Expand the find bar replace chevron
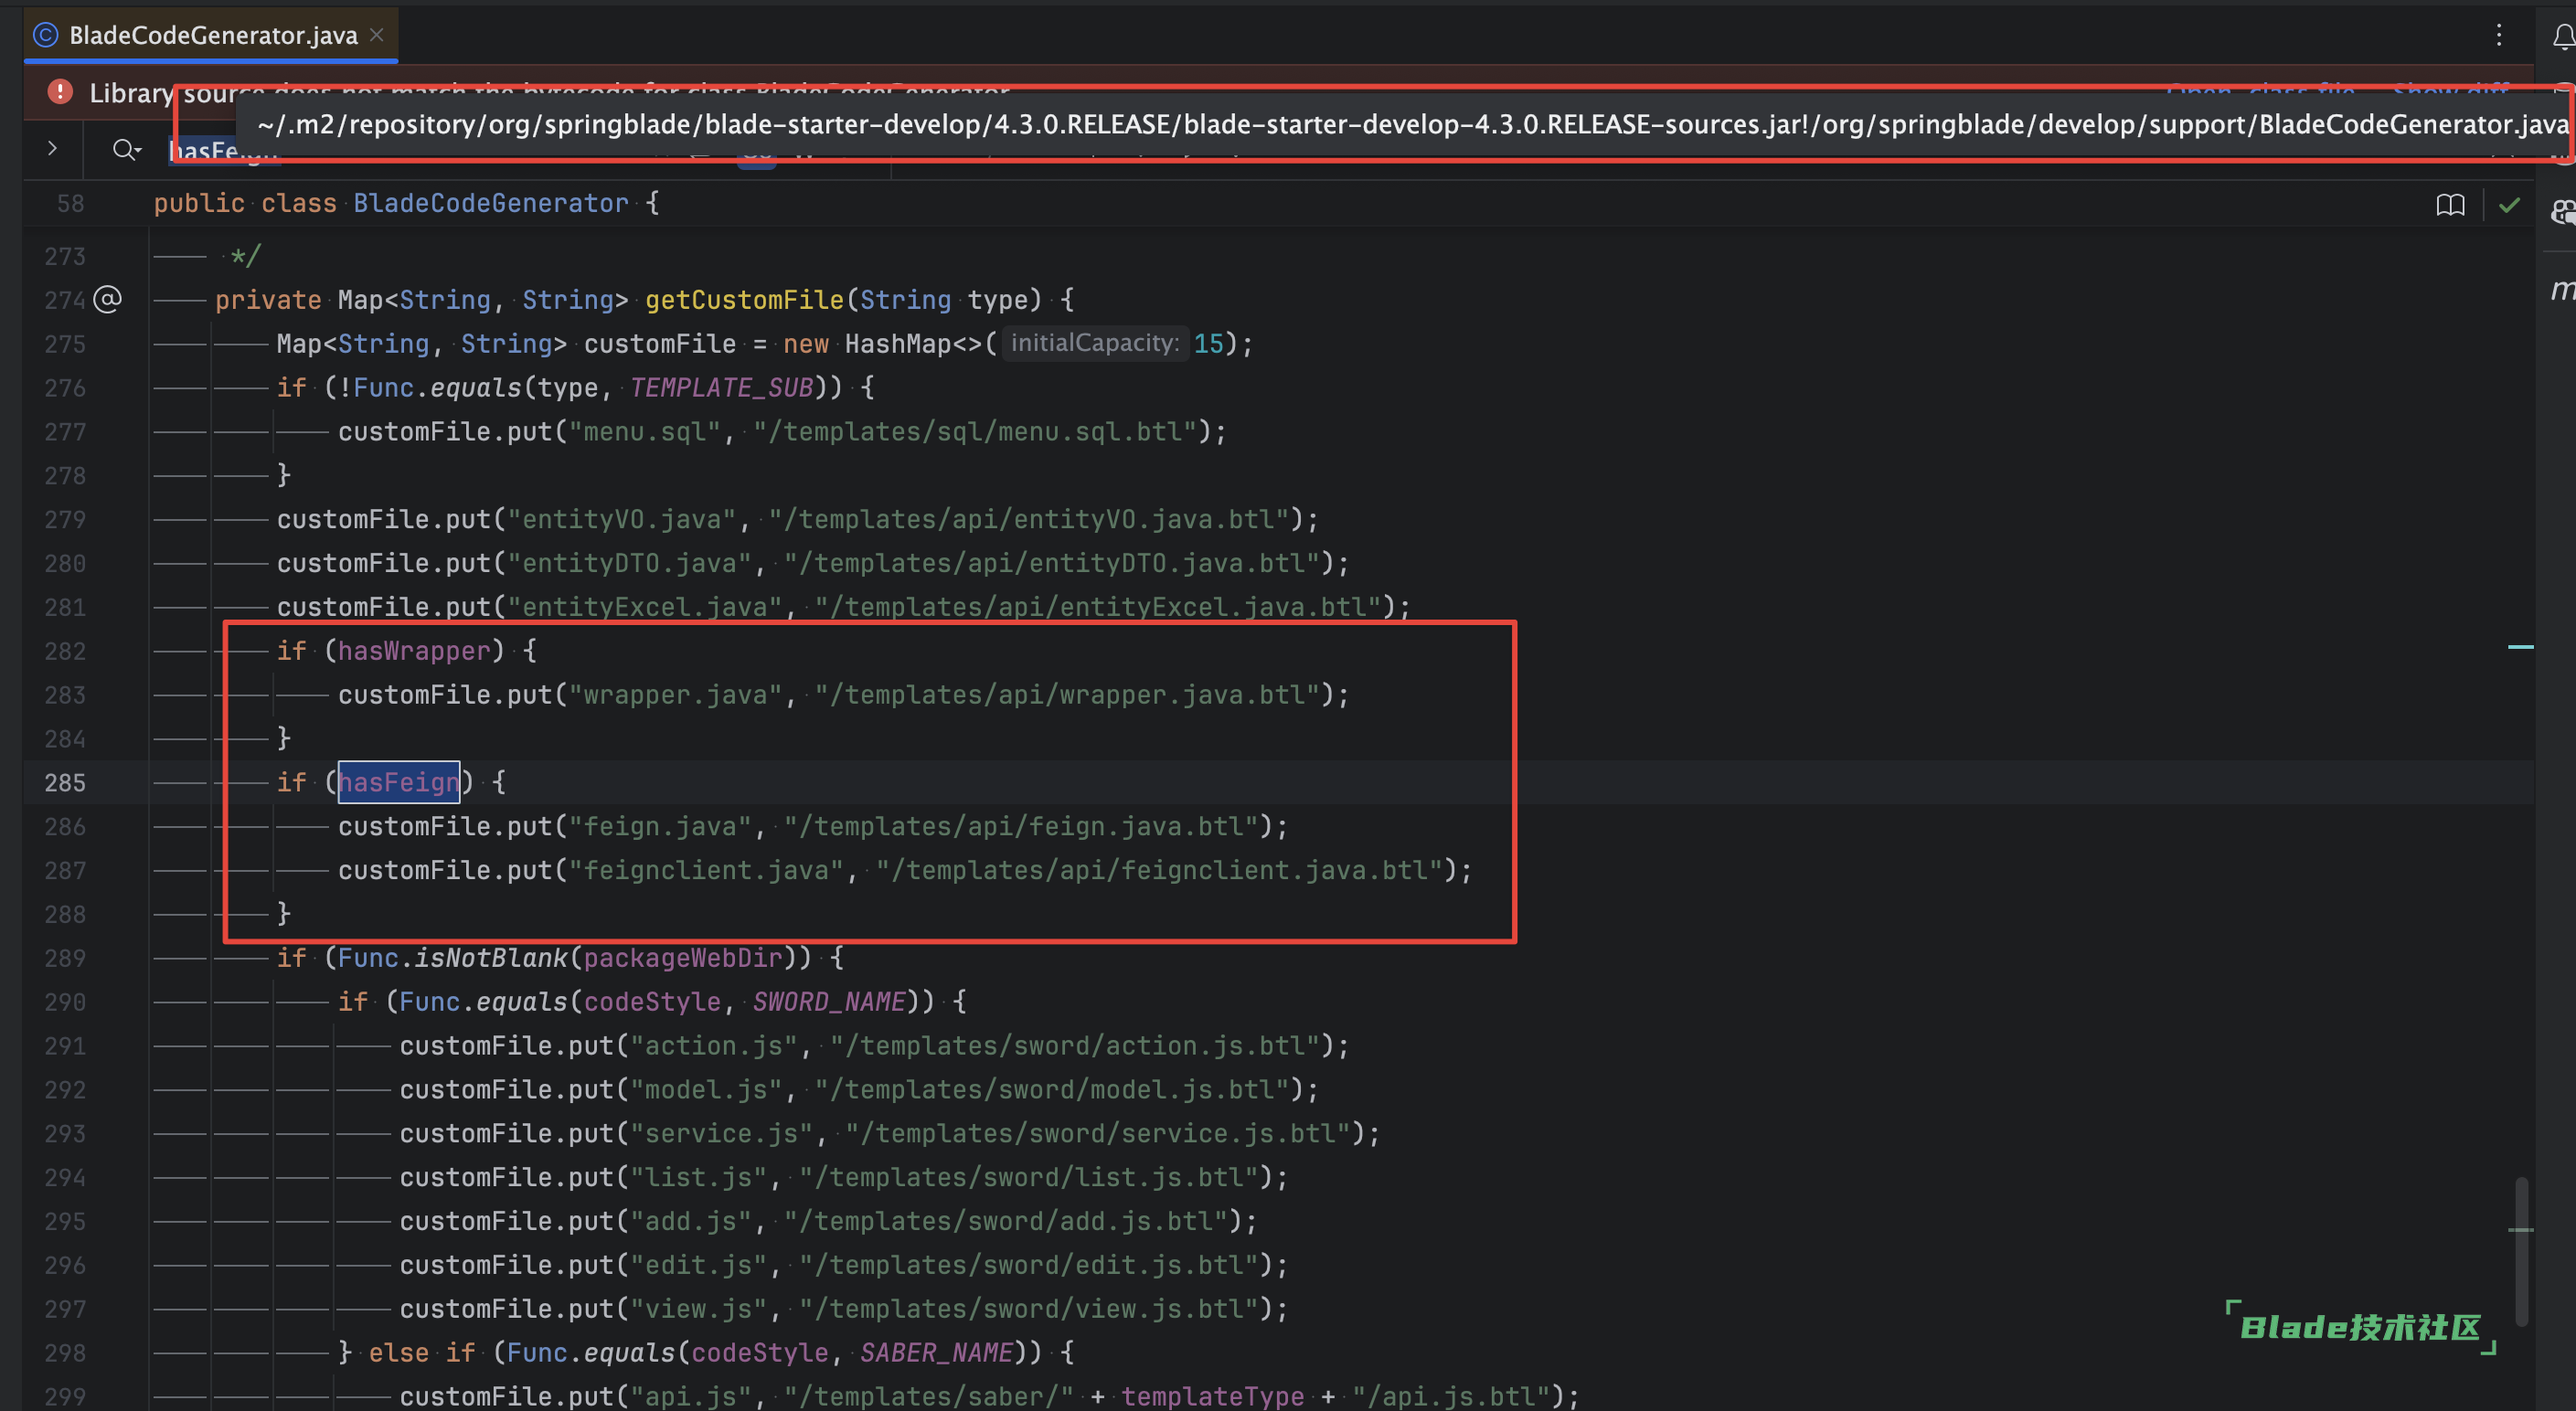 (x=52, y=148)
